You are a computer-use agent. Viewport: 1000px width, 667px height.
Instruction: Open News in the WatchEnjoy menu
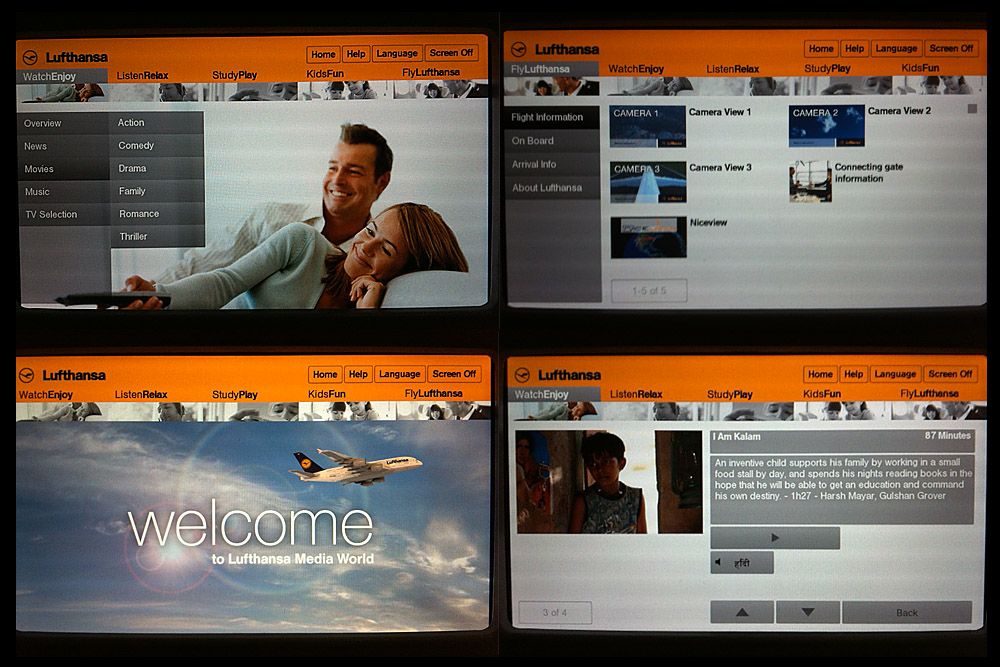[x=64, y=146]
